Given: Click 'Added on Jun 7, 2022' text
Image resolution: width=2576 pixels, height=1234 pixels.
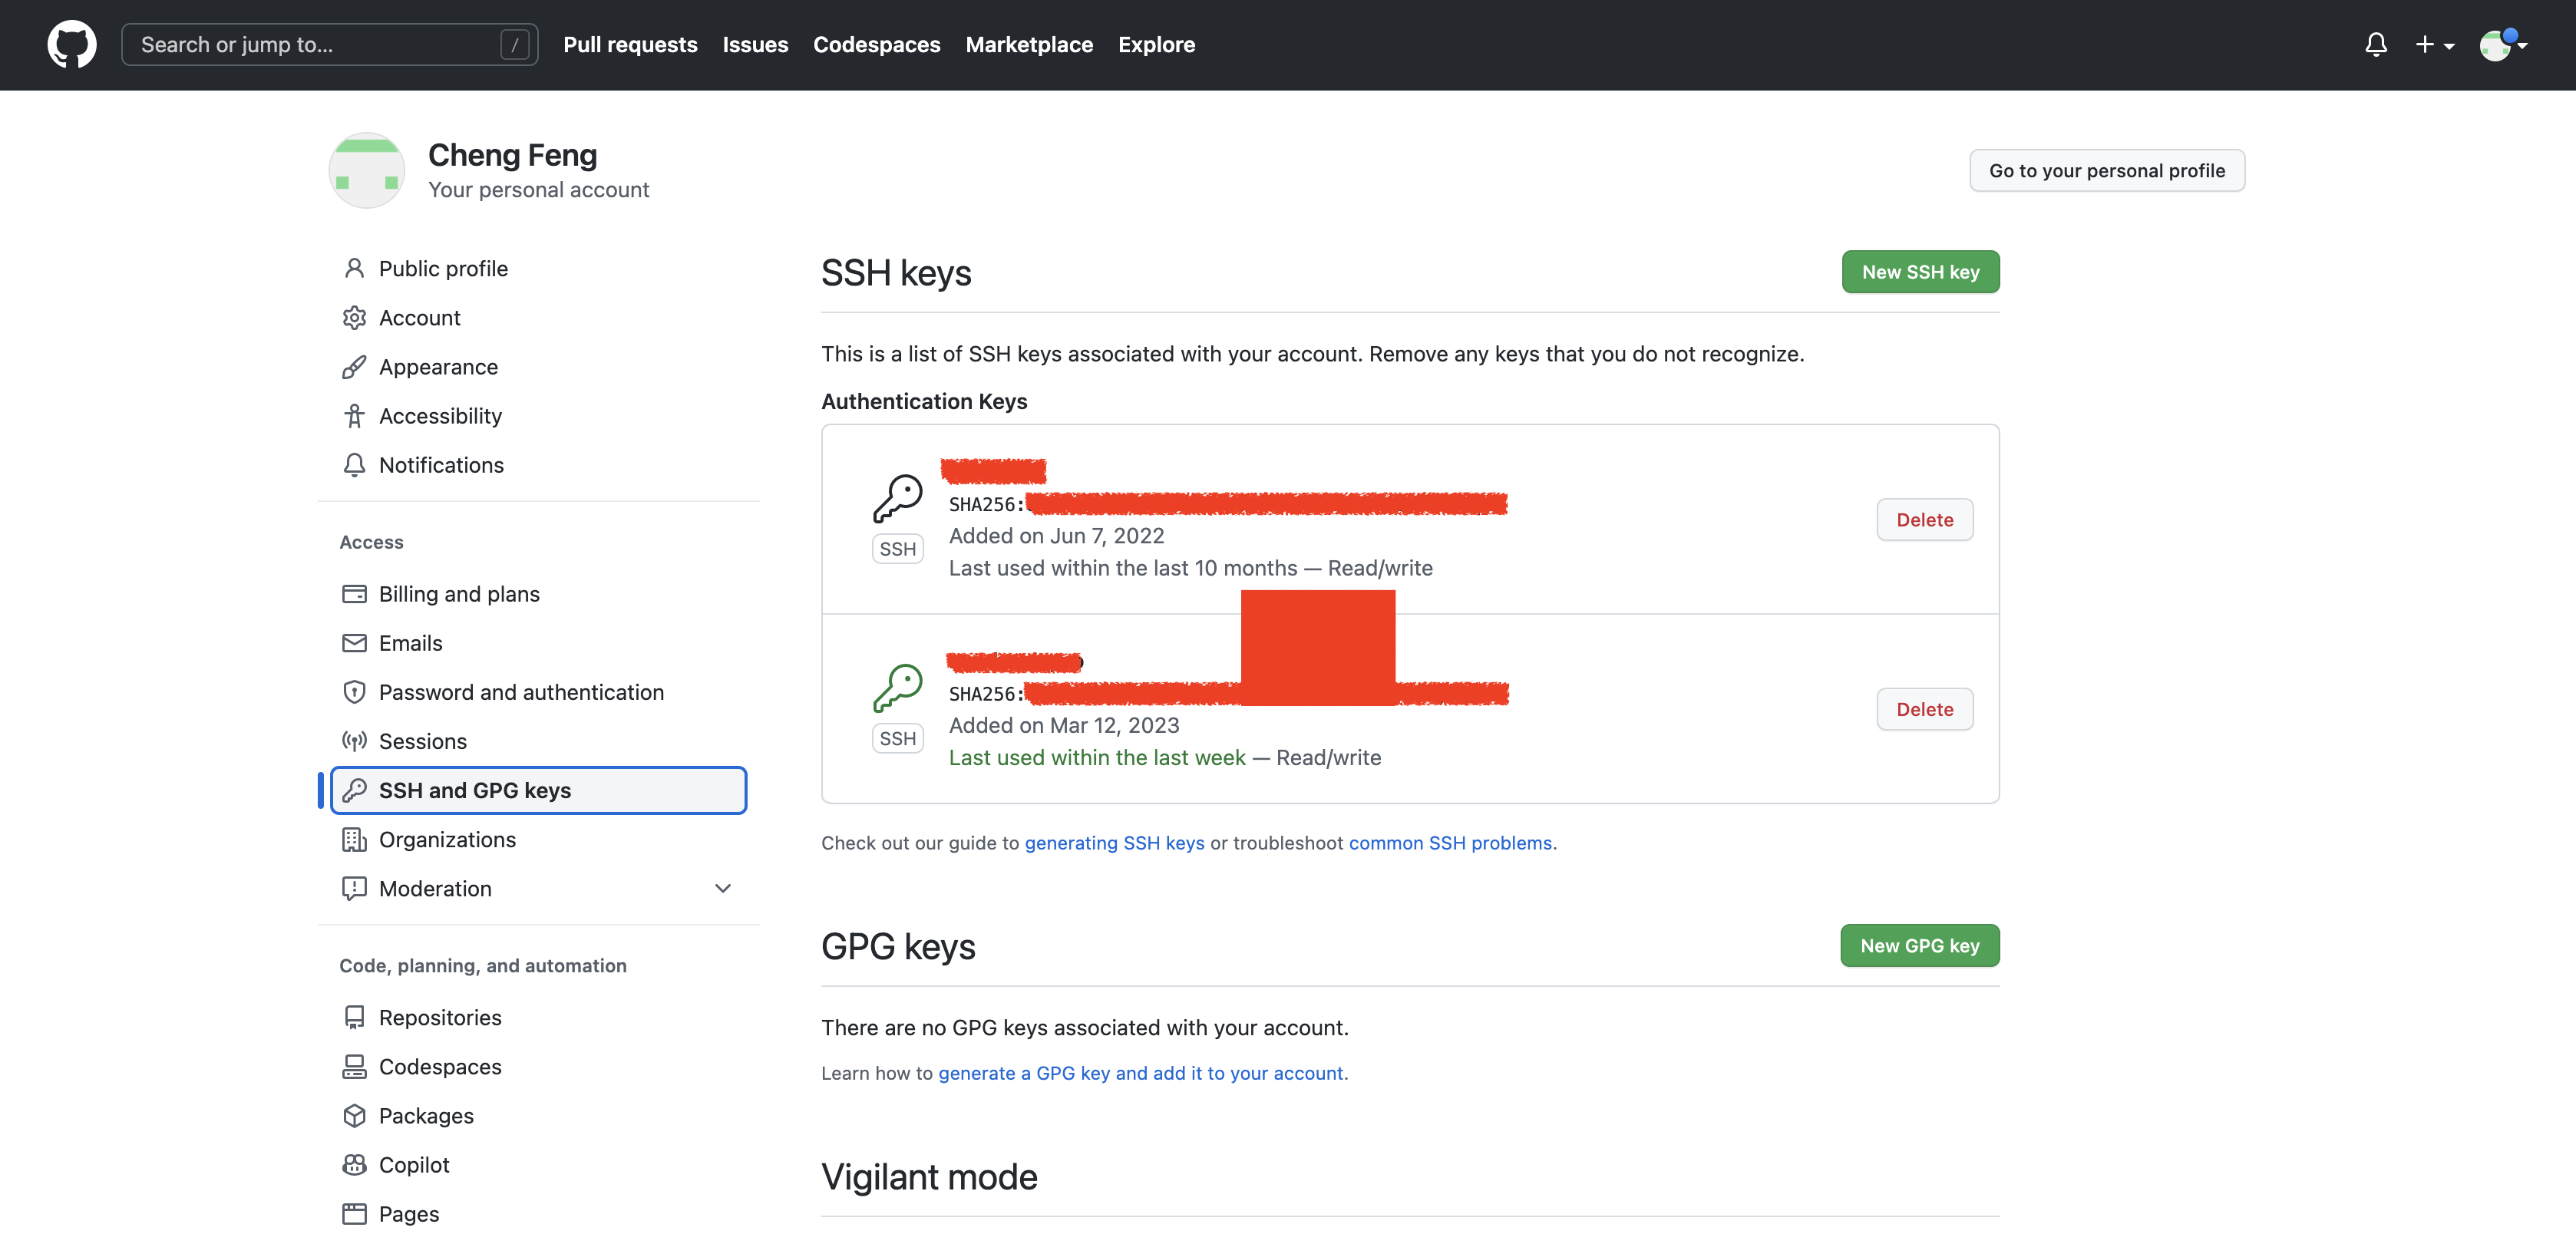Looking at the screenshot, I should [x=1056, y=536].
